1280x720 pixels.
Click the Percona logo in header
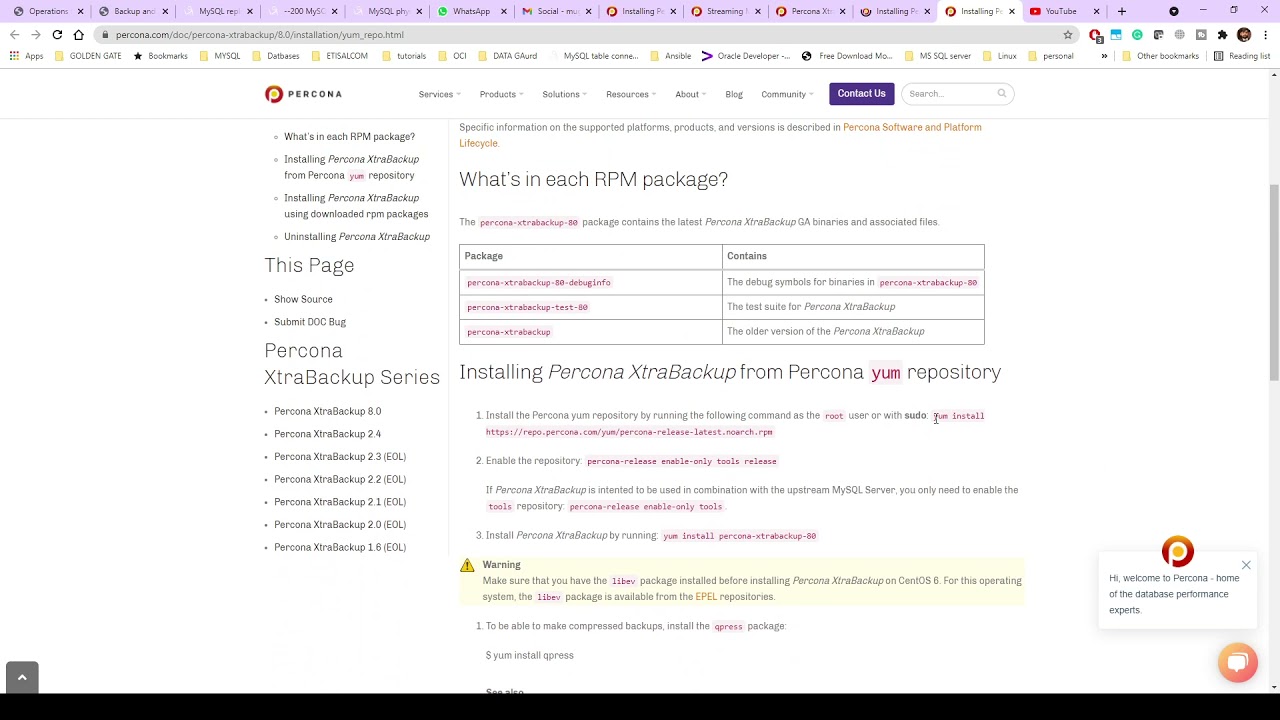[303, 94]
